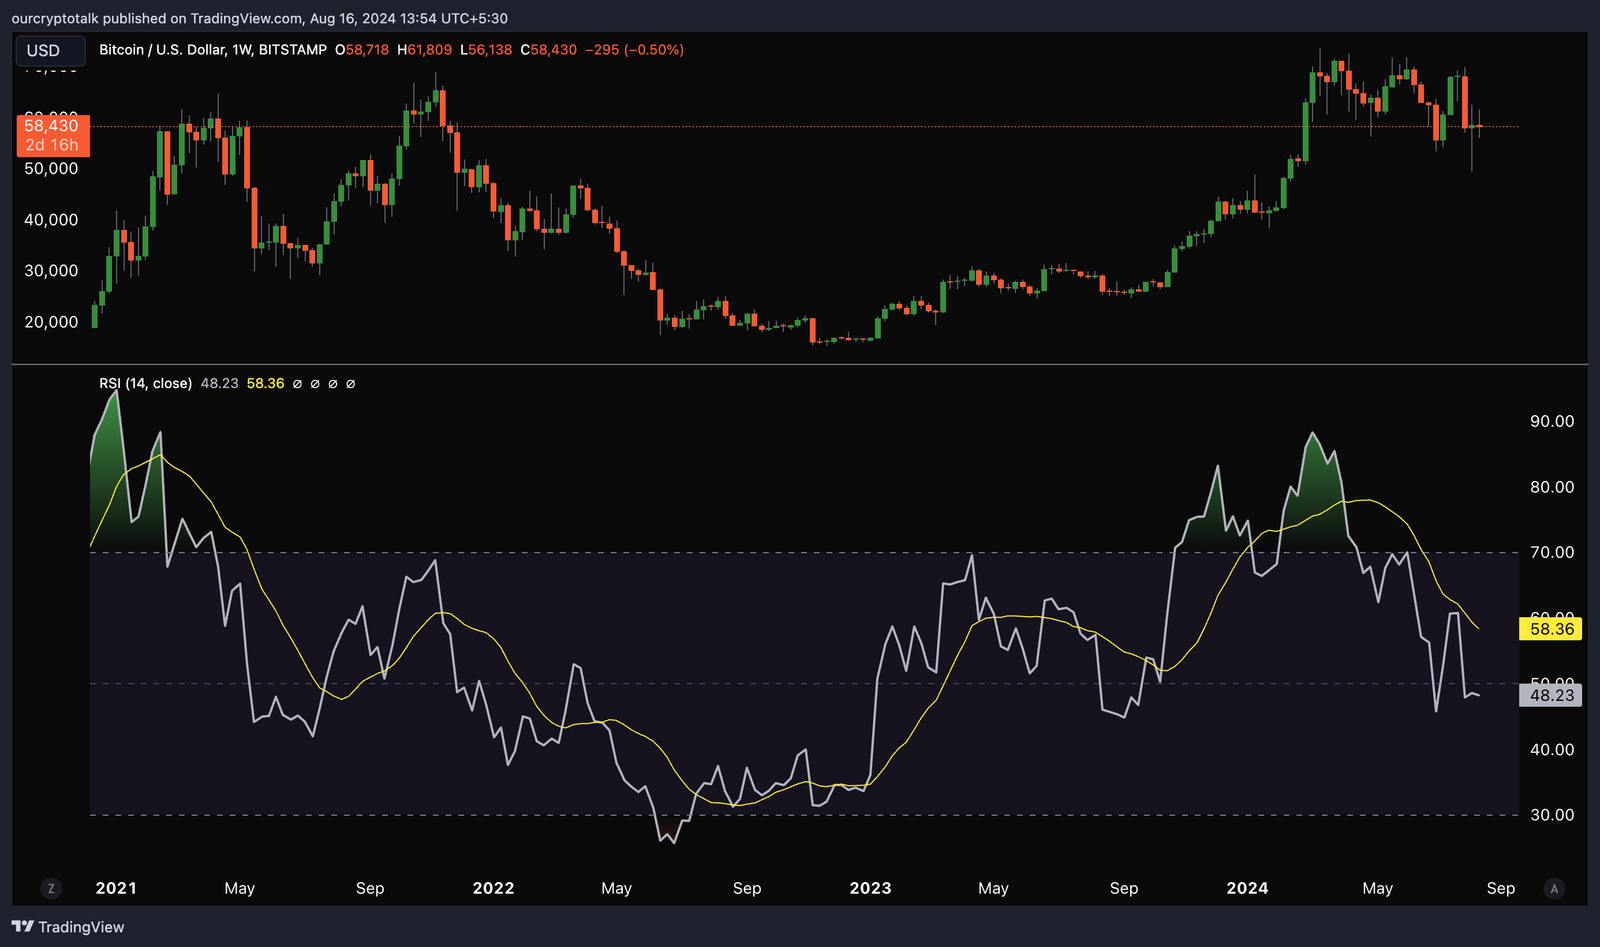Toggle the first slashed-circle visibility icon beside RSI values
Viewport: 1600px width, 947px height.
(x=296, y=383)
